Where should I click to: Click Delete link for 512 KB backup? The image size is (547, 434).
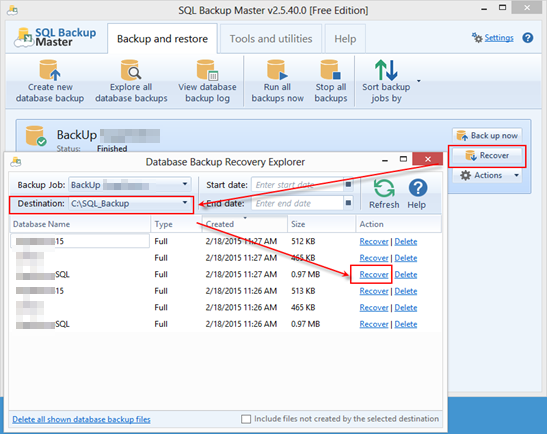(x=406, y=241)
